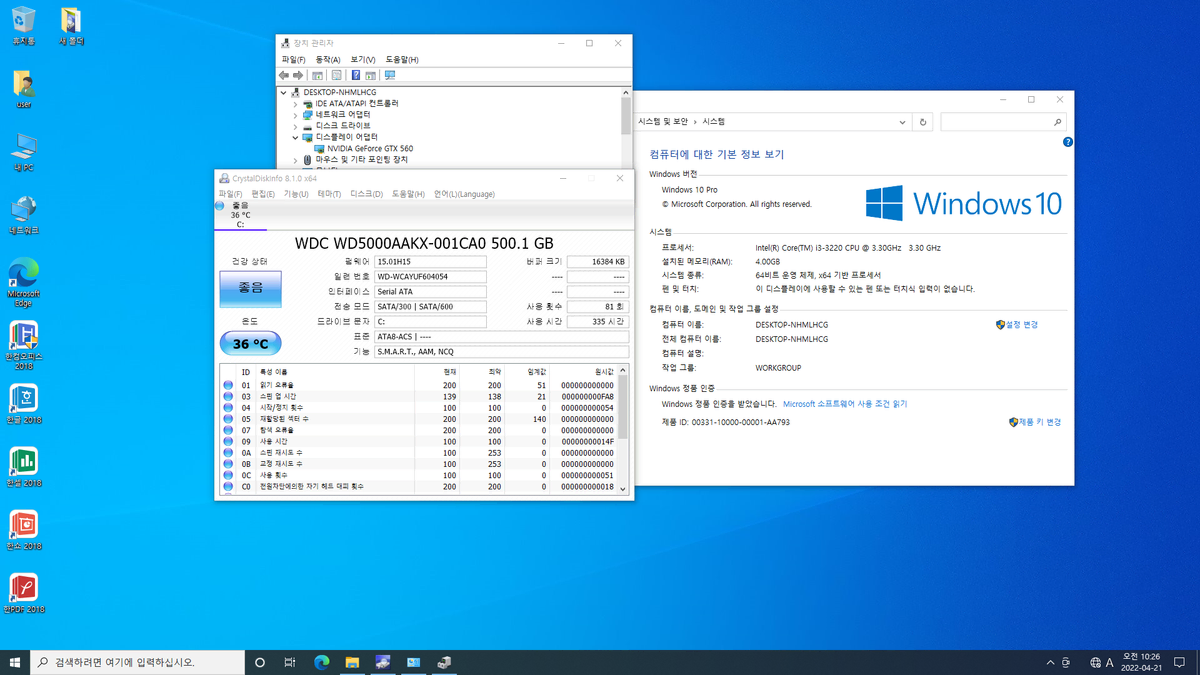This screenshot has width=1200, height=675.
Task: Click the network globe tray icon
Action: coord(1094,662)
